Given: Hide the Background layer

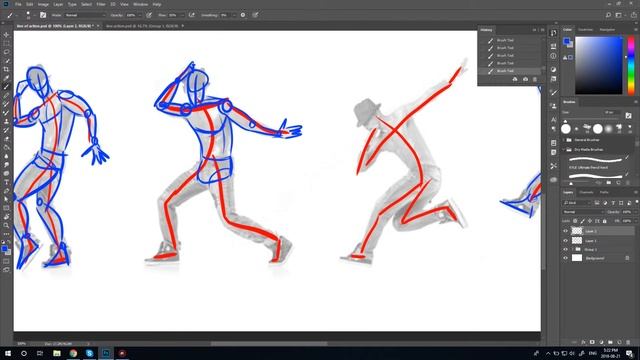Looking at the screenshot, I should pyautogui.click(x=566, y=258).
